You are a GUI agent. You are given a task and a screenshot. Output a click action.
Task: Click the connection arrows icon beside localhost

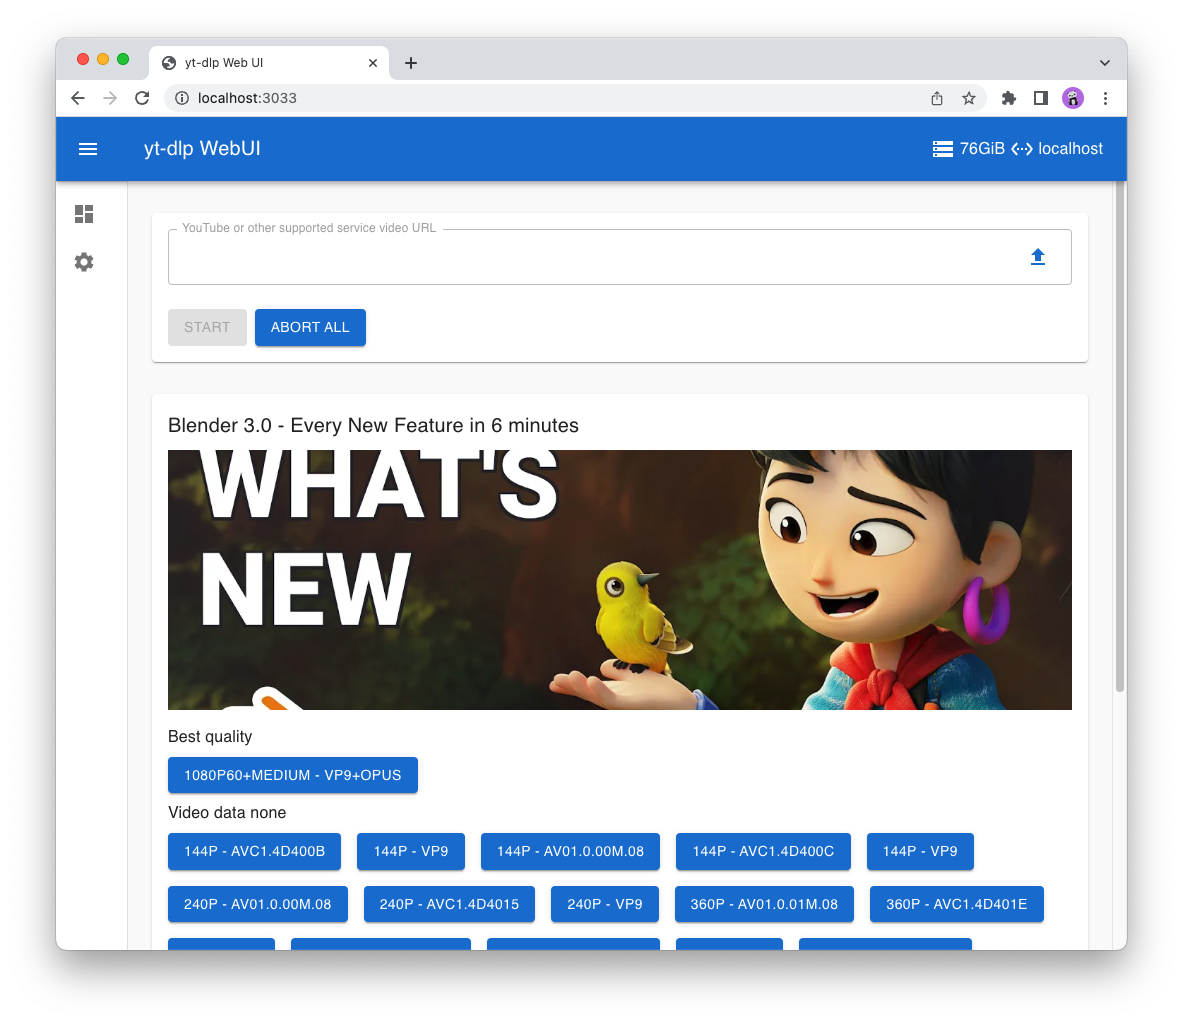[1022, 149]
